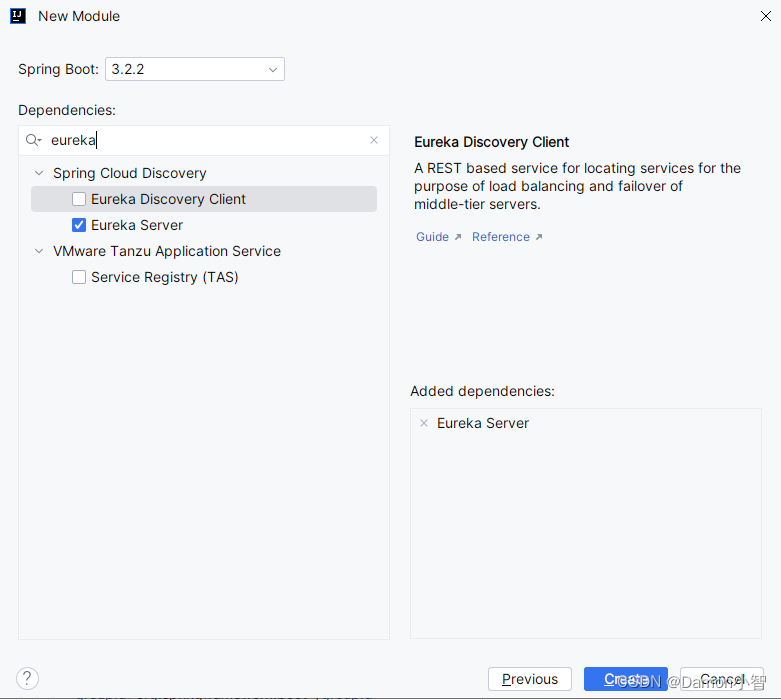Viewport: 781px width, 700px height.
Task: Select the Eureka Server row label
Action: 137,225
